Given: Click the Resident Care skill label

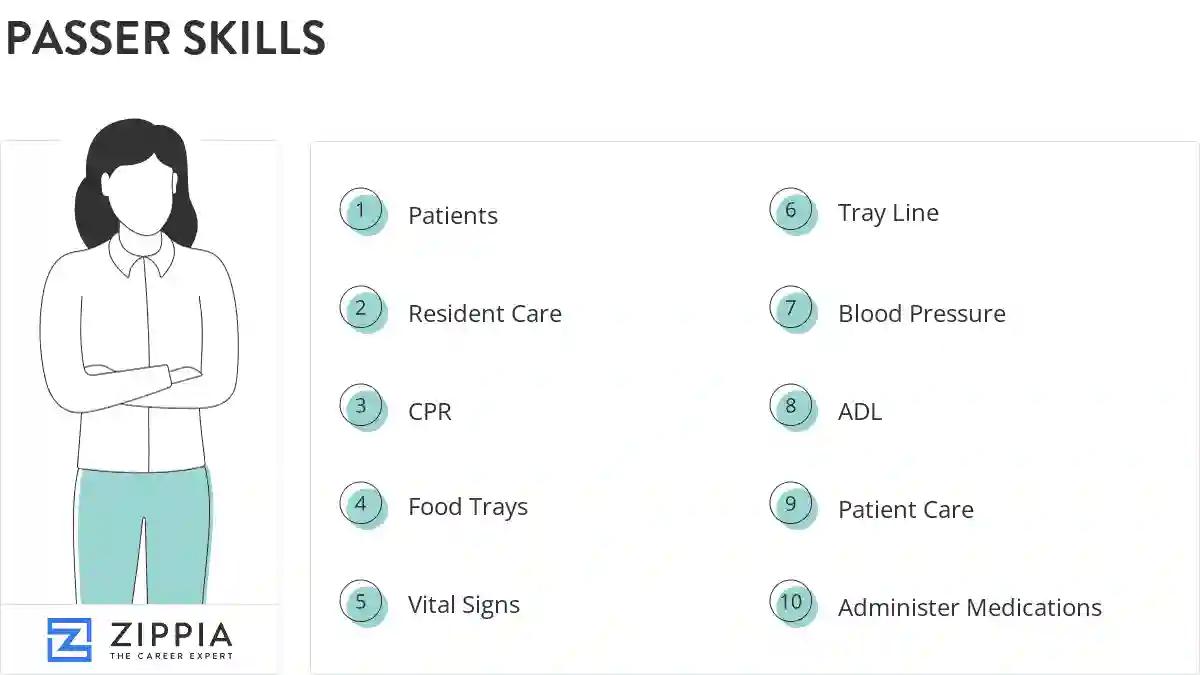Looking at the screenshot, I should [485, 314].
